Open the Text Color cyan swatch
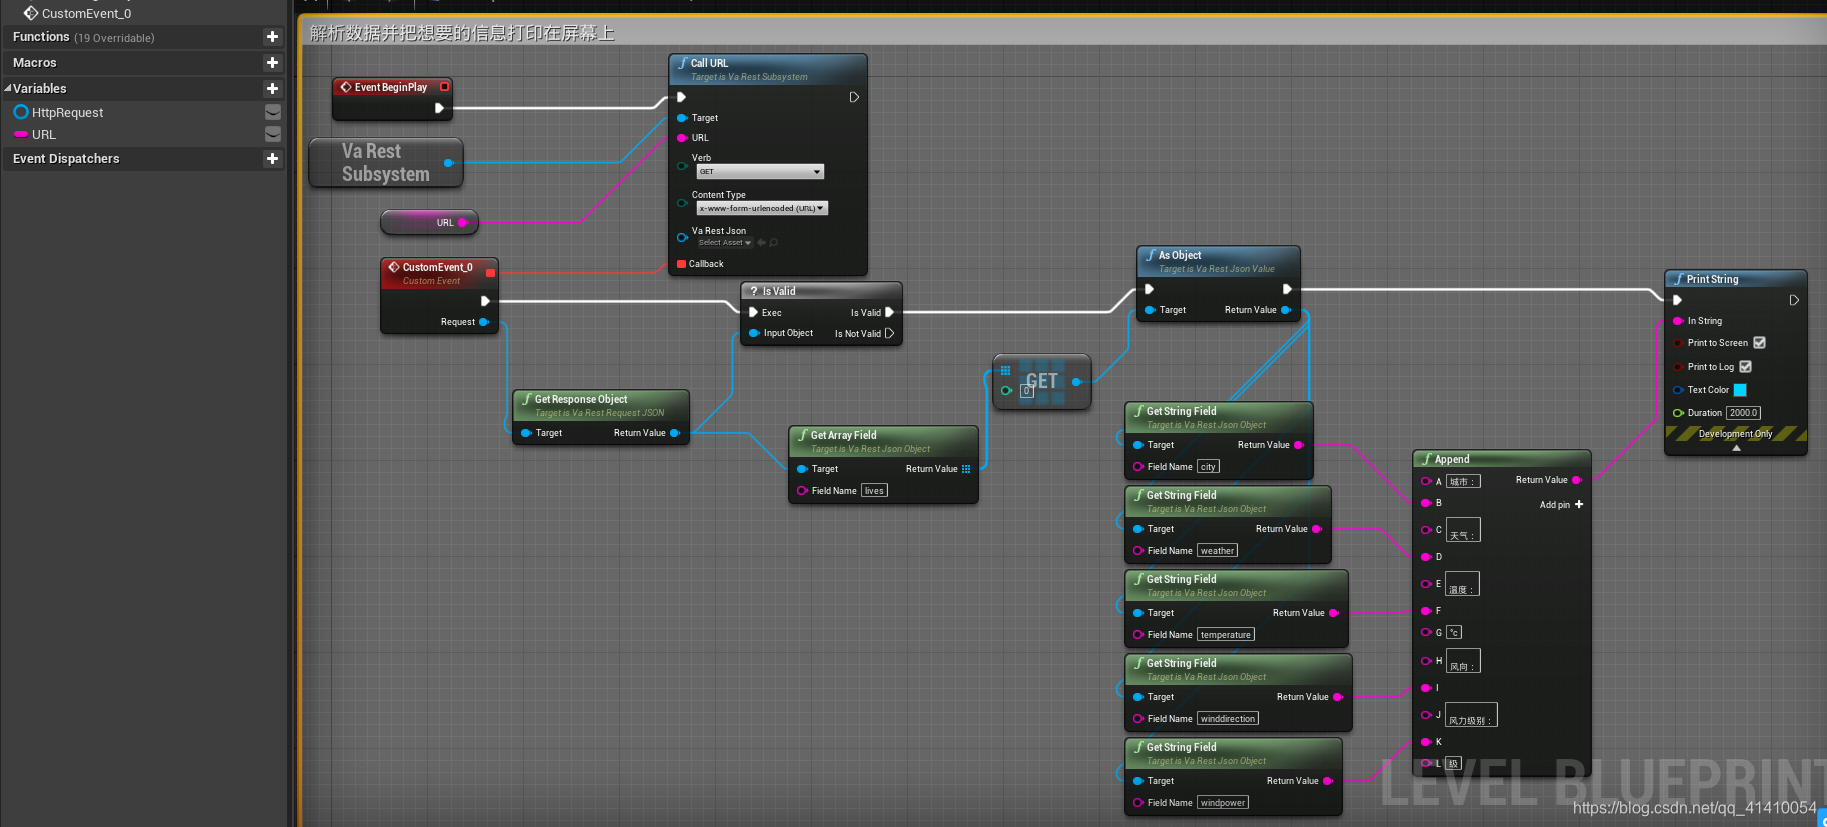1827x827 pixels. click(x=1740, y=390)
